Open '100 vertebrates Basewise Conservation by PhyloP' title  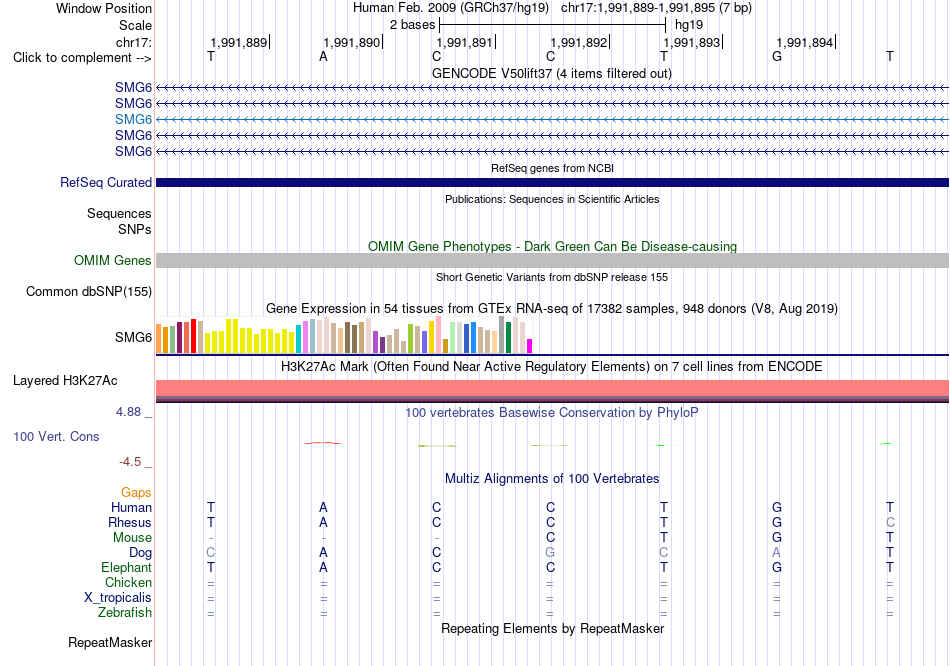[x=552, y=413]
